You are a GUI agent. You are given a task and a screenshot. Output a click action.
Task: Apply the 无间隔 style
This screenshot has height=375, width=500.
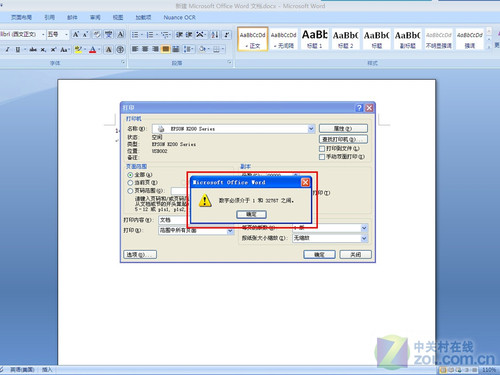(x=284, y=39)
